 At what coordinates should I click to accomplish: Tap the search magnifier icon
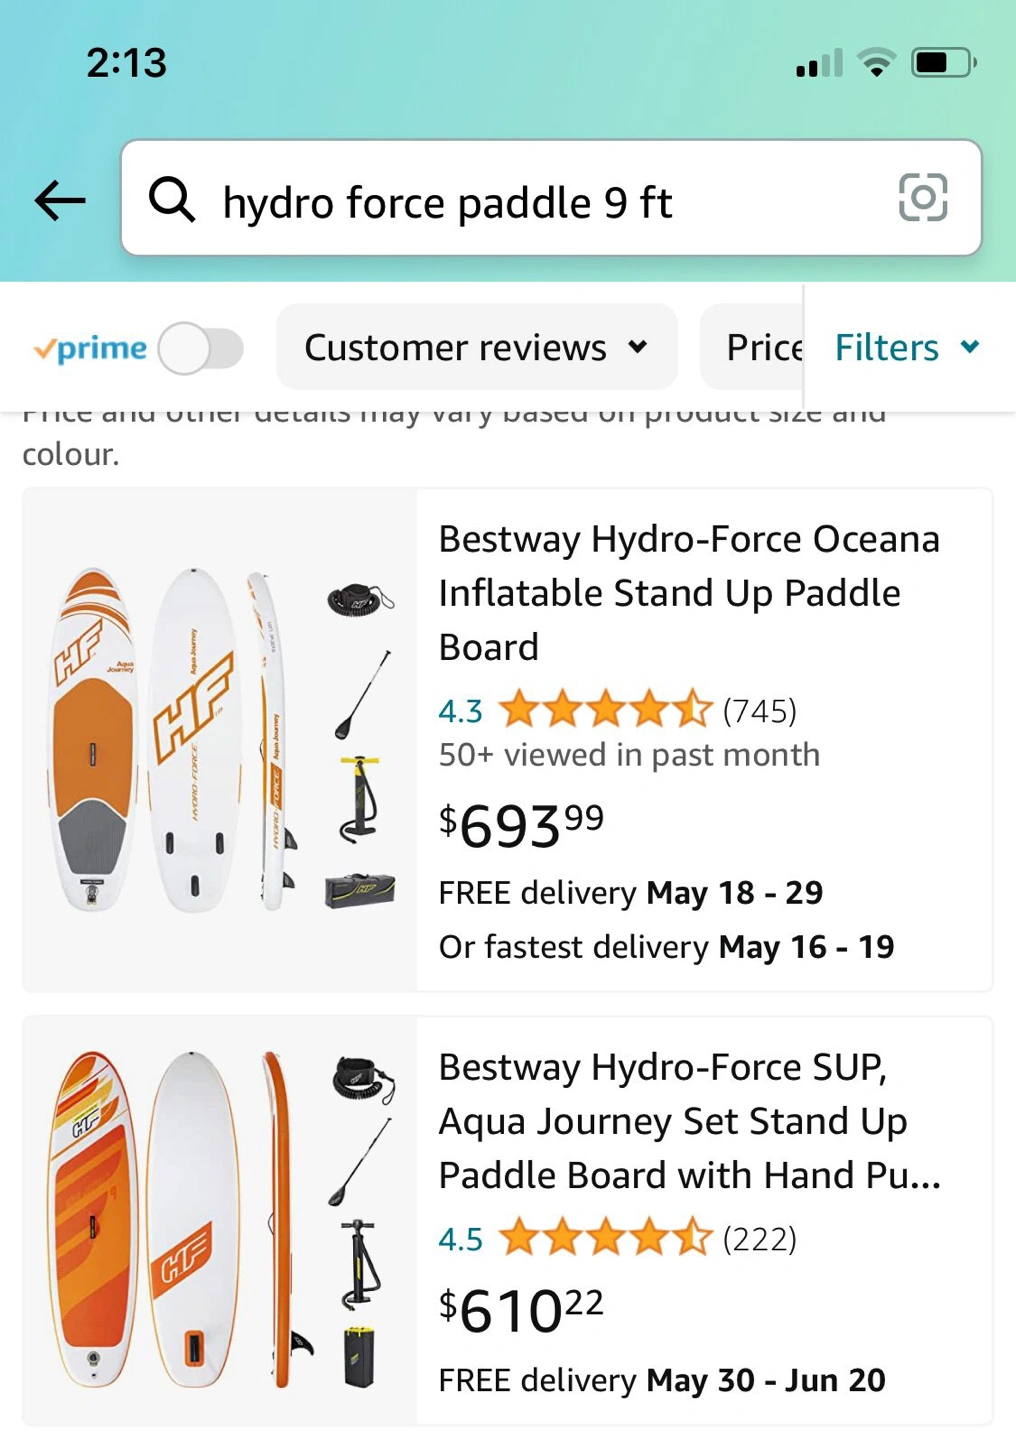tap(172, 199)
